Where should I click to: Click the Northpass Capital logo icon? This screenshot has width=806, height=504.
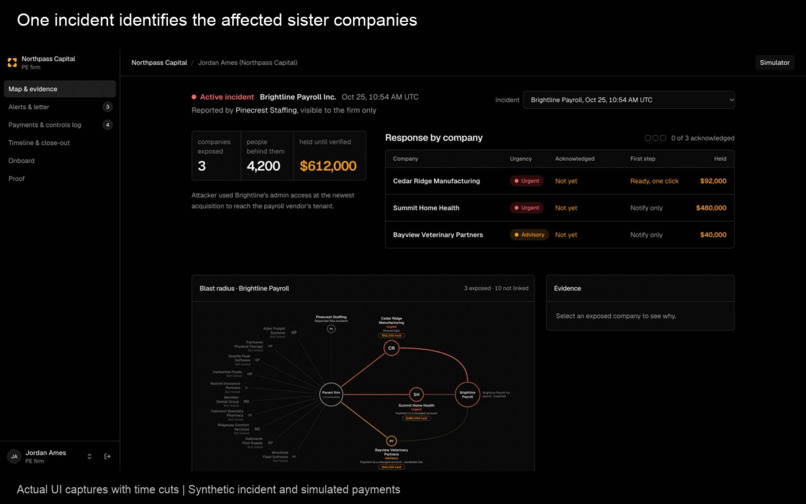(x=12, y=63)
